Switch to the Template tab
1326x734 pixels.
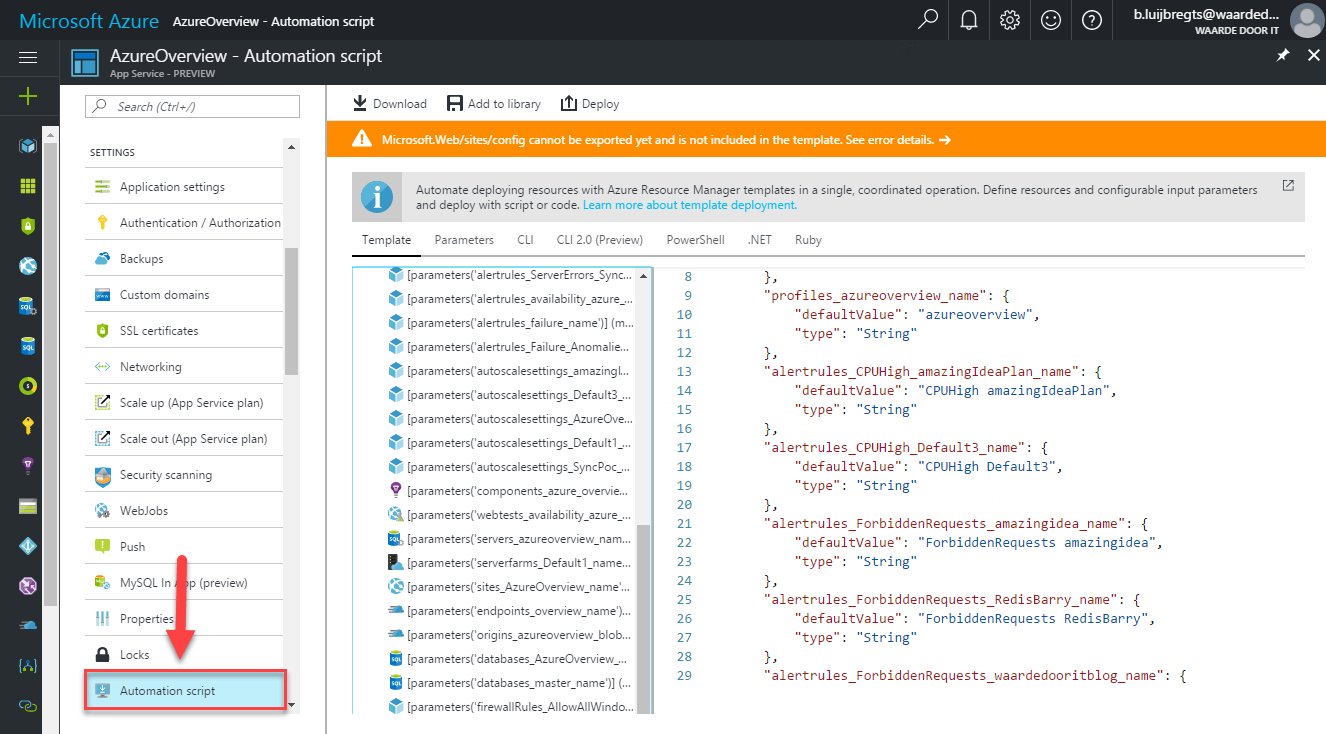pos(386,240)
